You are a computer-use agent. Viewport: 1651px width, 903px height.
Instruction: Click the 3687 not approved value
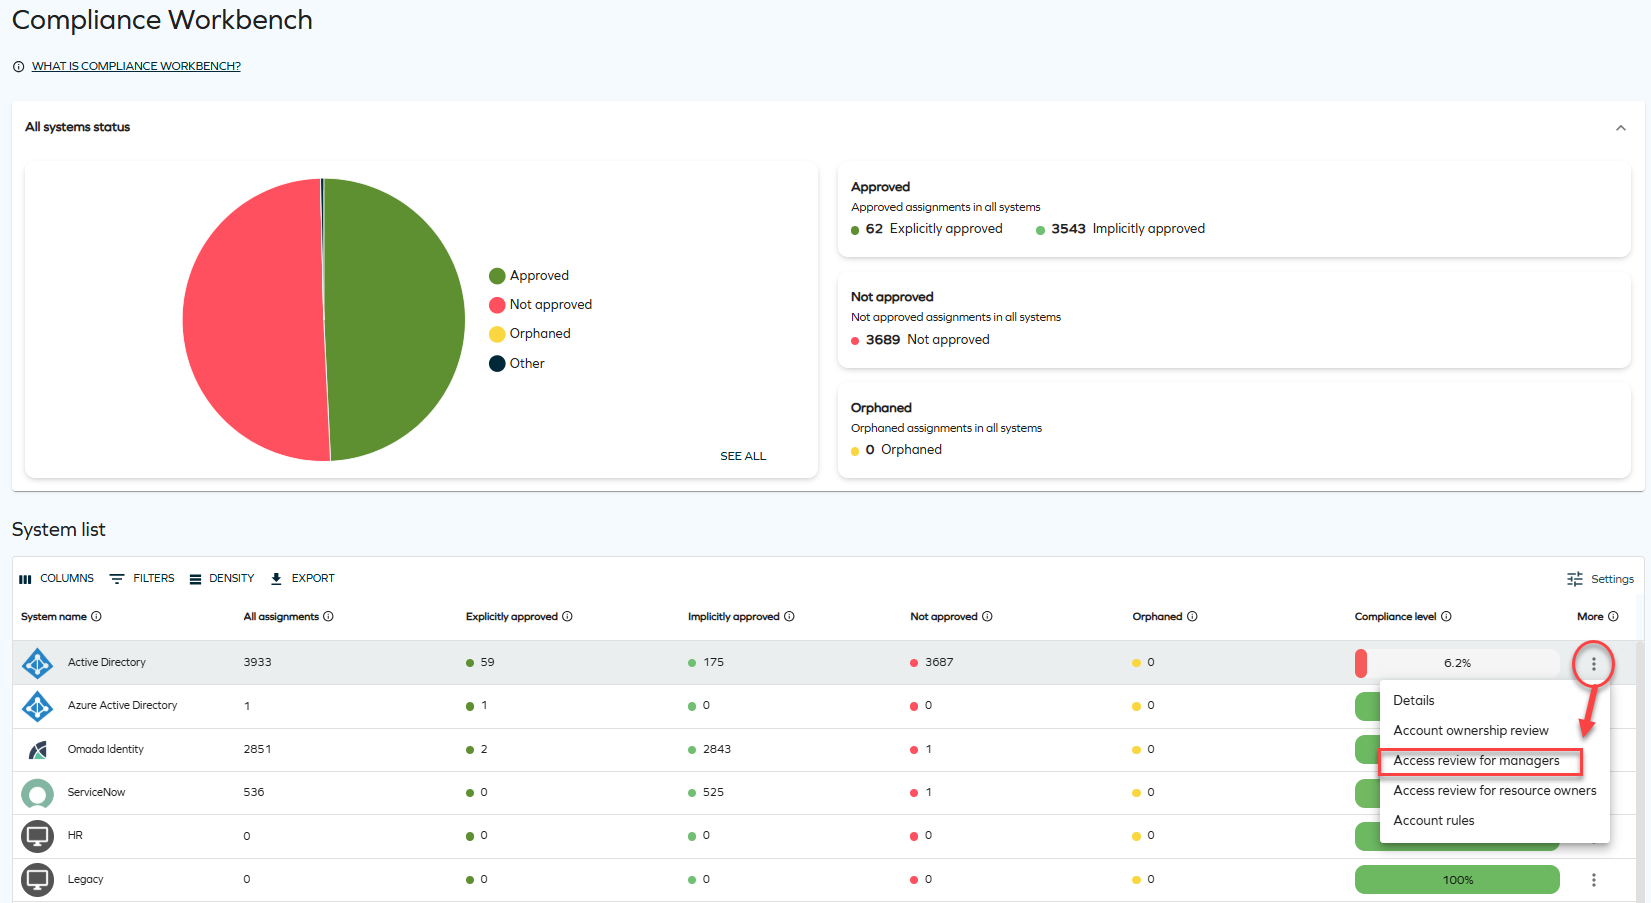pos(939,663)
